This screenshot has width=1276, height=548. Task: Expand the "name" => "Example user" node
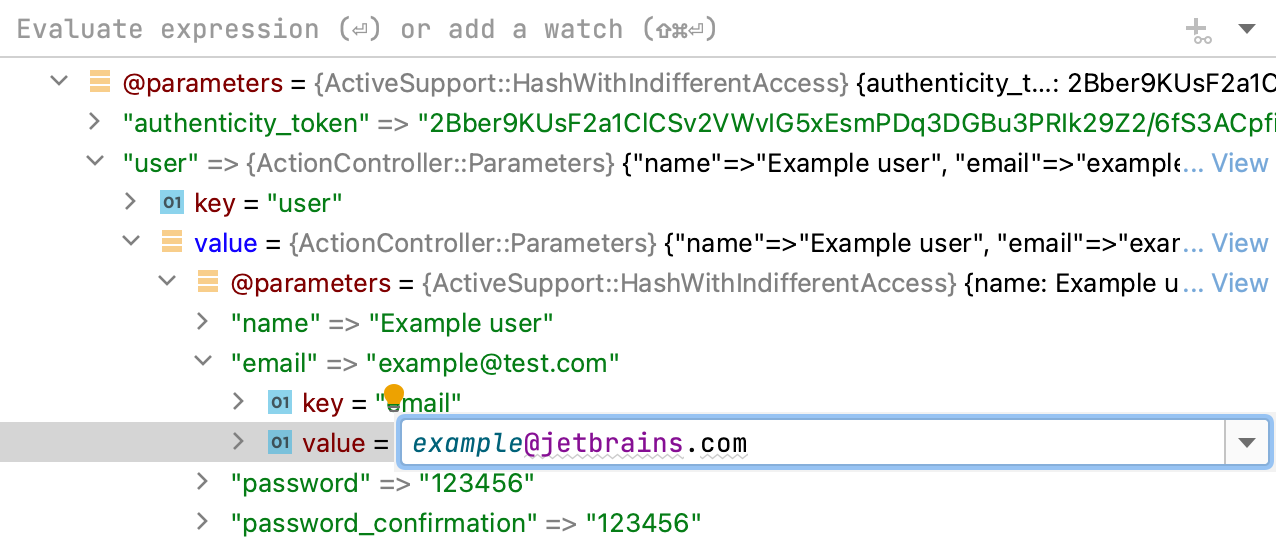pos(202,322)
